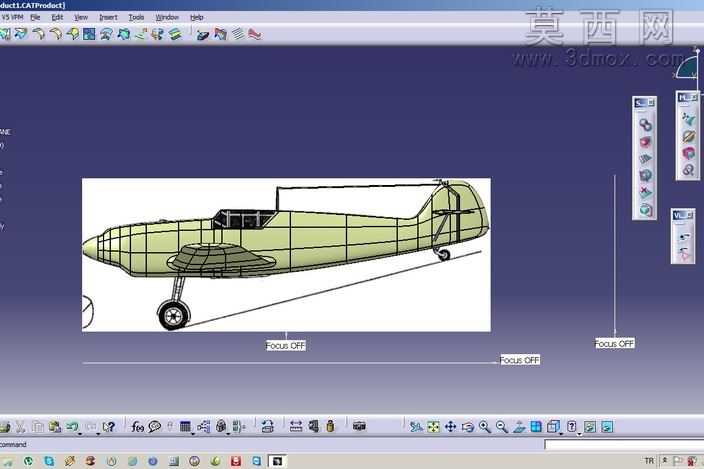Select the Measure Inertia weight icon
Image resolution: width=704 pixels, height=469 pixels.
[330, 426]
